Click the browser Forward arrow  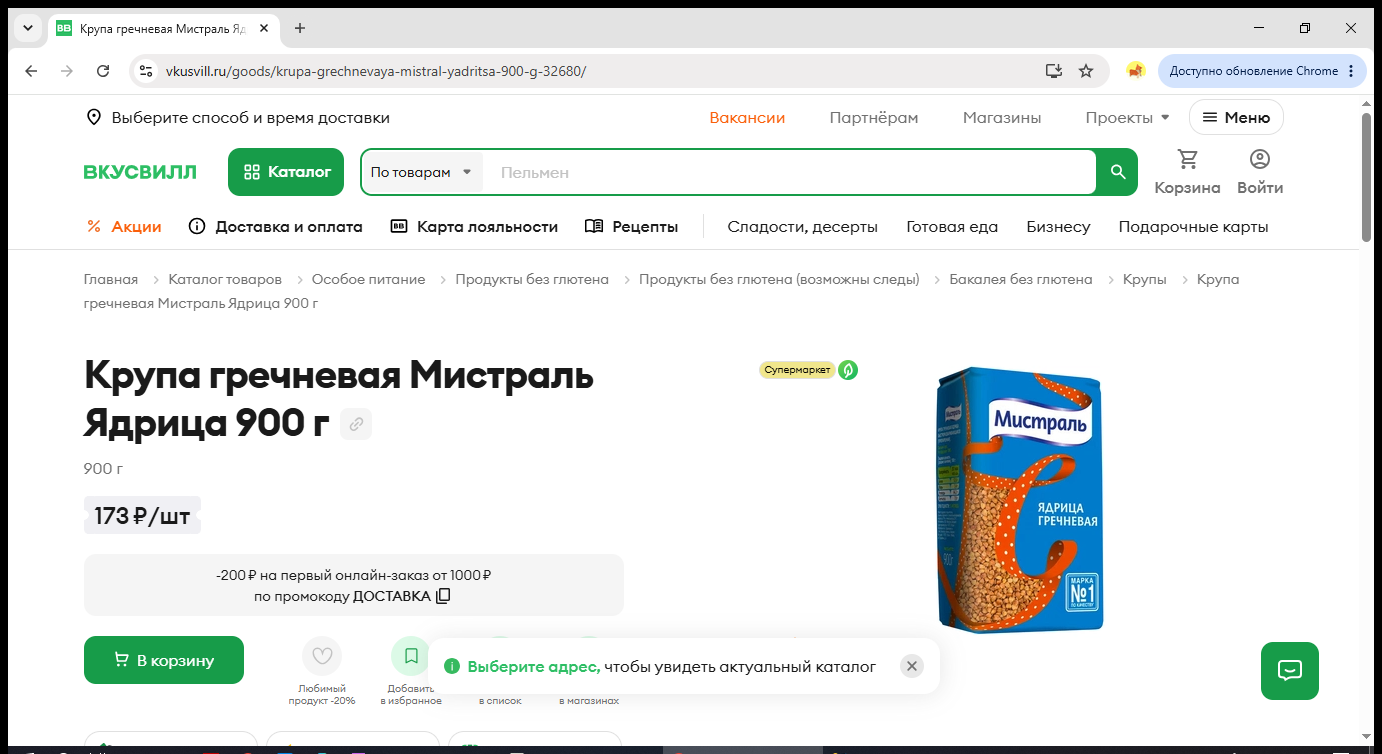point(67,71)
